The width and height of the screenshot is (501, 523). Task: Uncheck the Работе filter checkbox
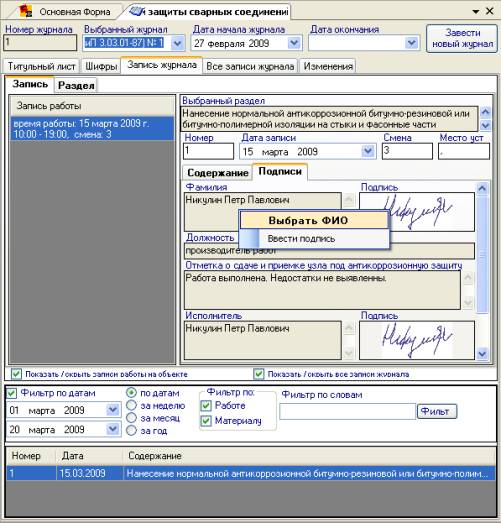click(x=206, y=406)
